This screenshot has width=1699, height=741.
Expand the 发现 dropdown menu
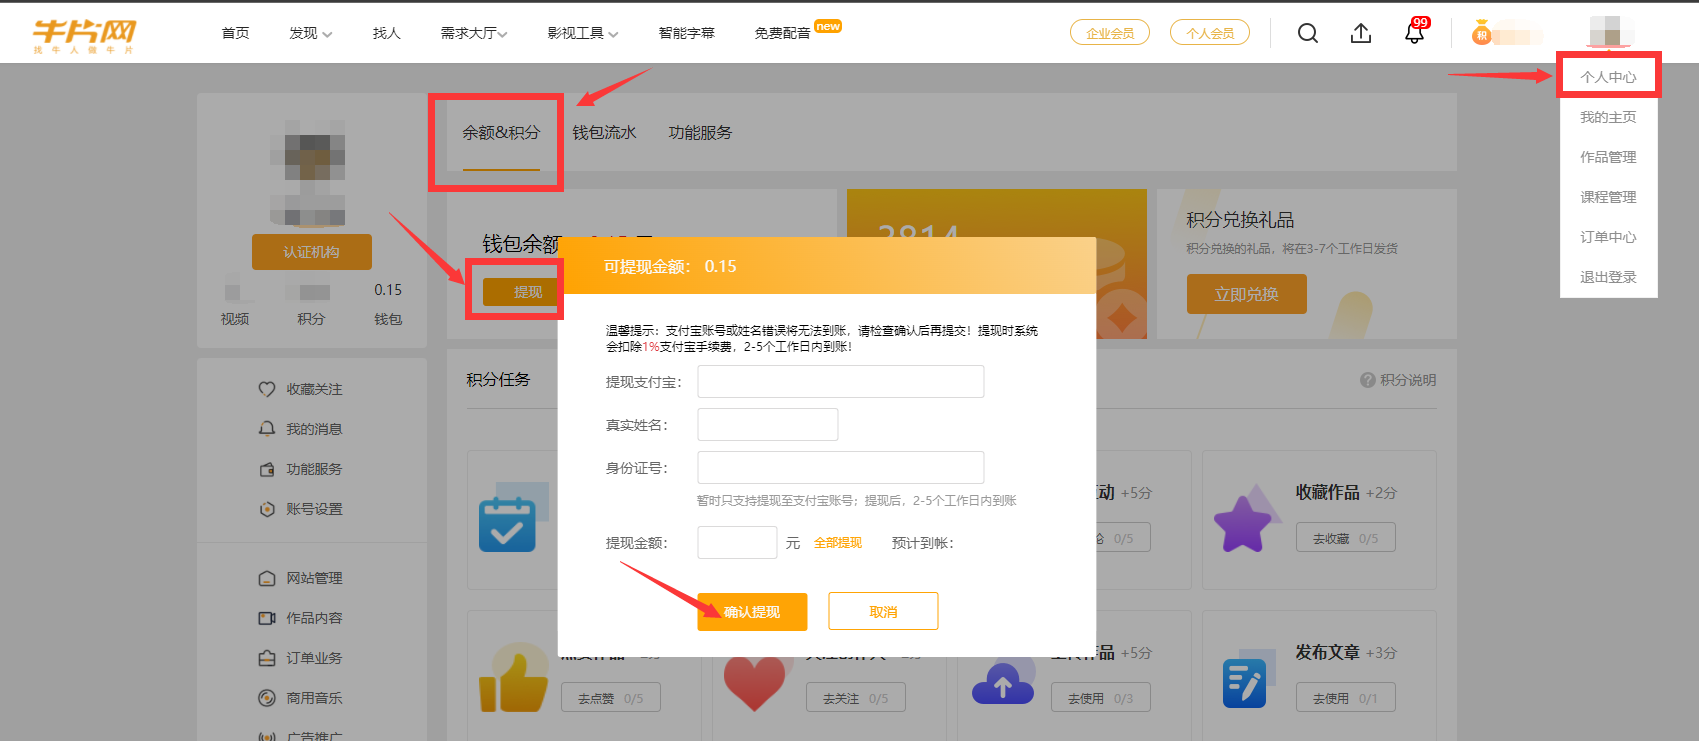point(310,33)
